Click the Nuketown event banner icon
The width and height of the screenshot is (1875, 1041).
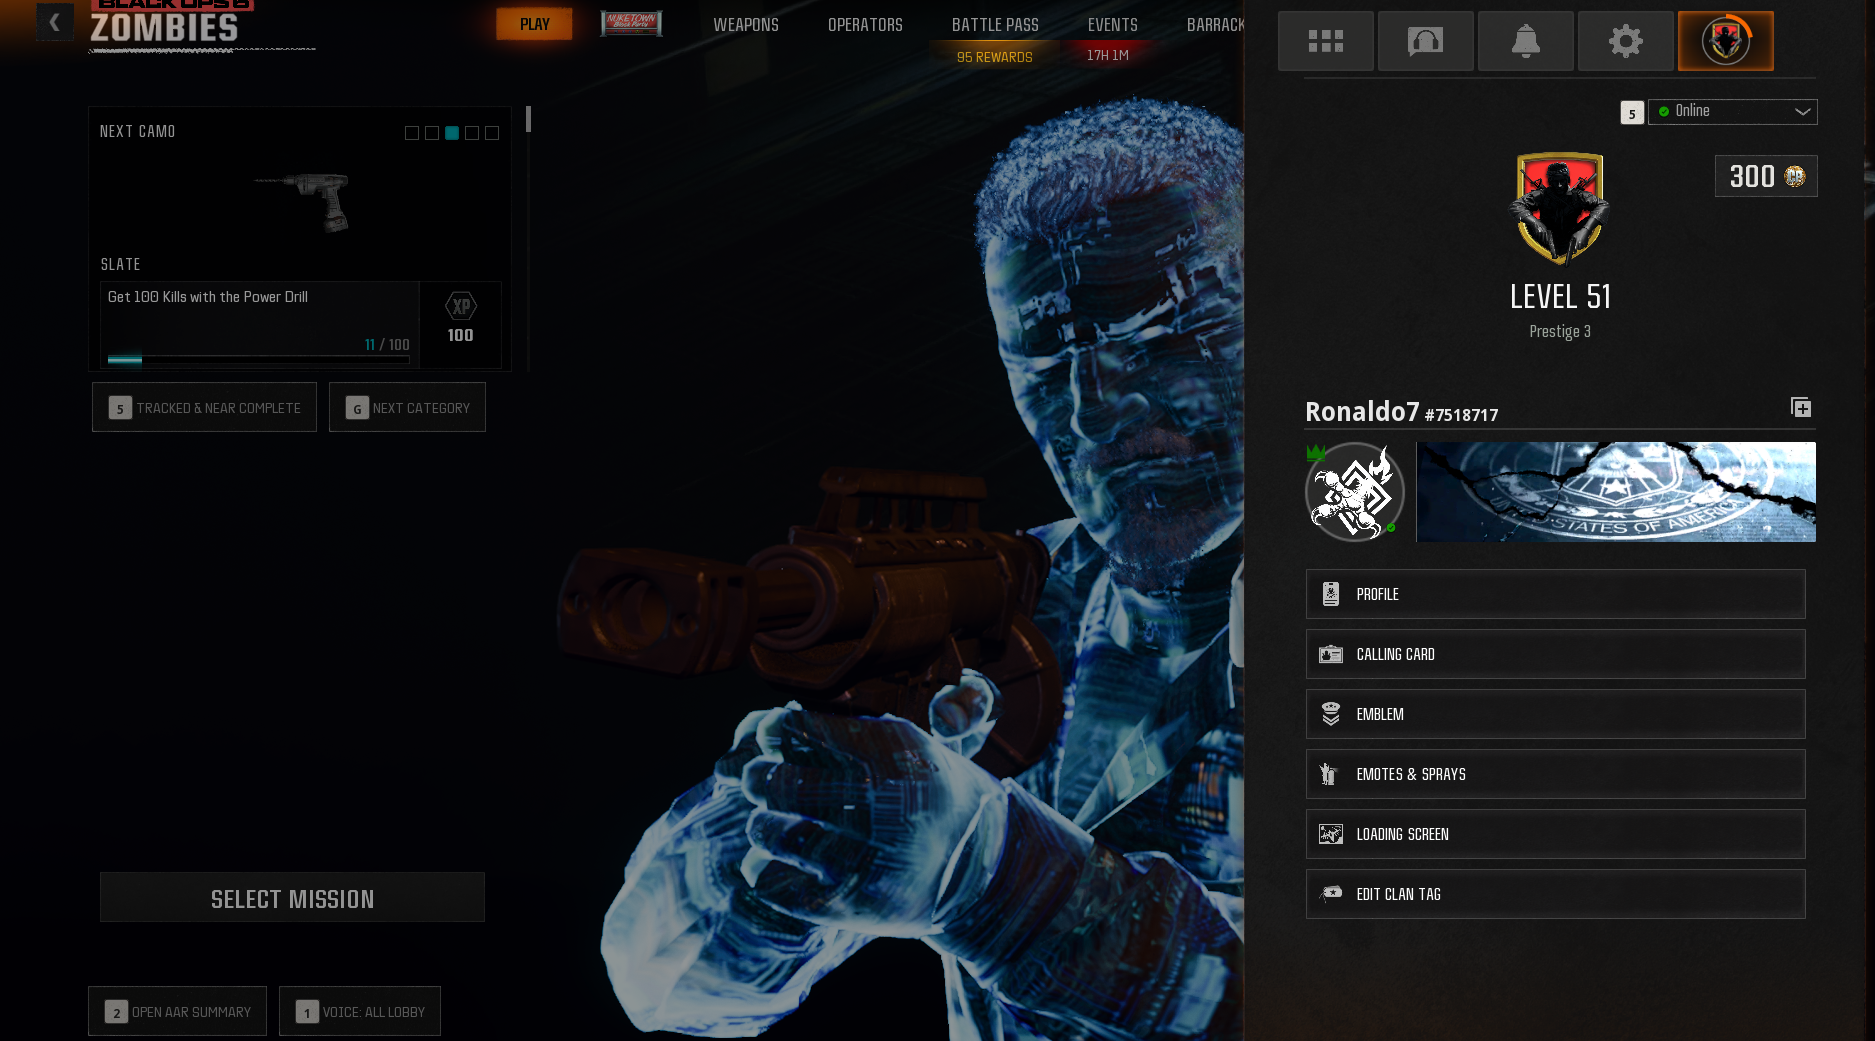[x=631, y=23]
